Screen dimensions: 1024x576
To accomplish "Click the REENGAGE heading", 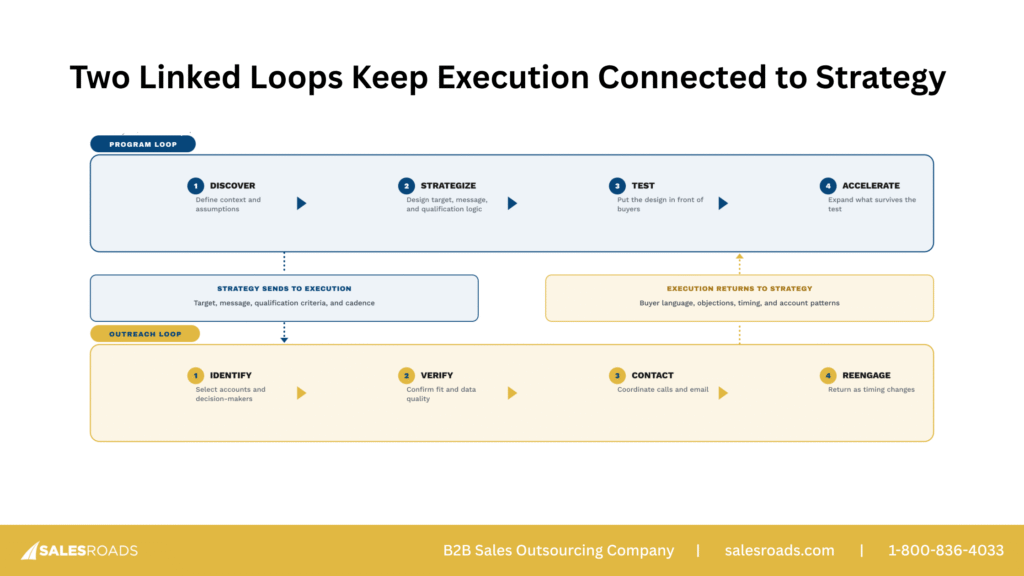I will pyautogui.click(x=866, y=376).
